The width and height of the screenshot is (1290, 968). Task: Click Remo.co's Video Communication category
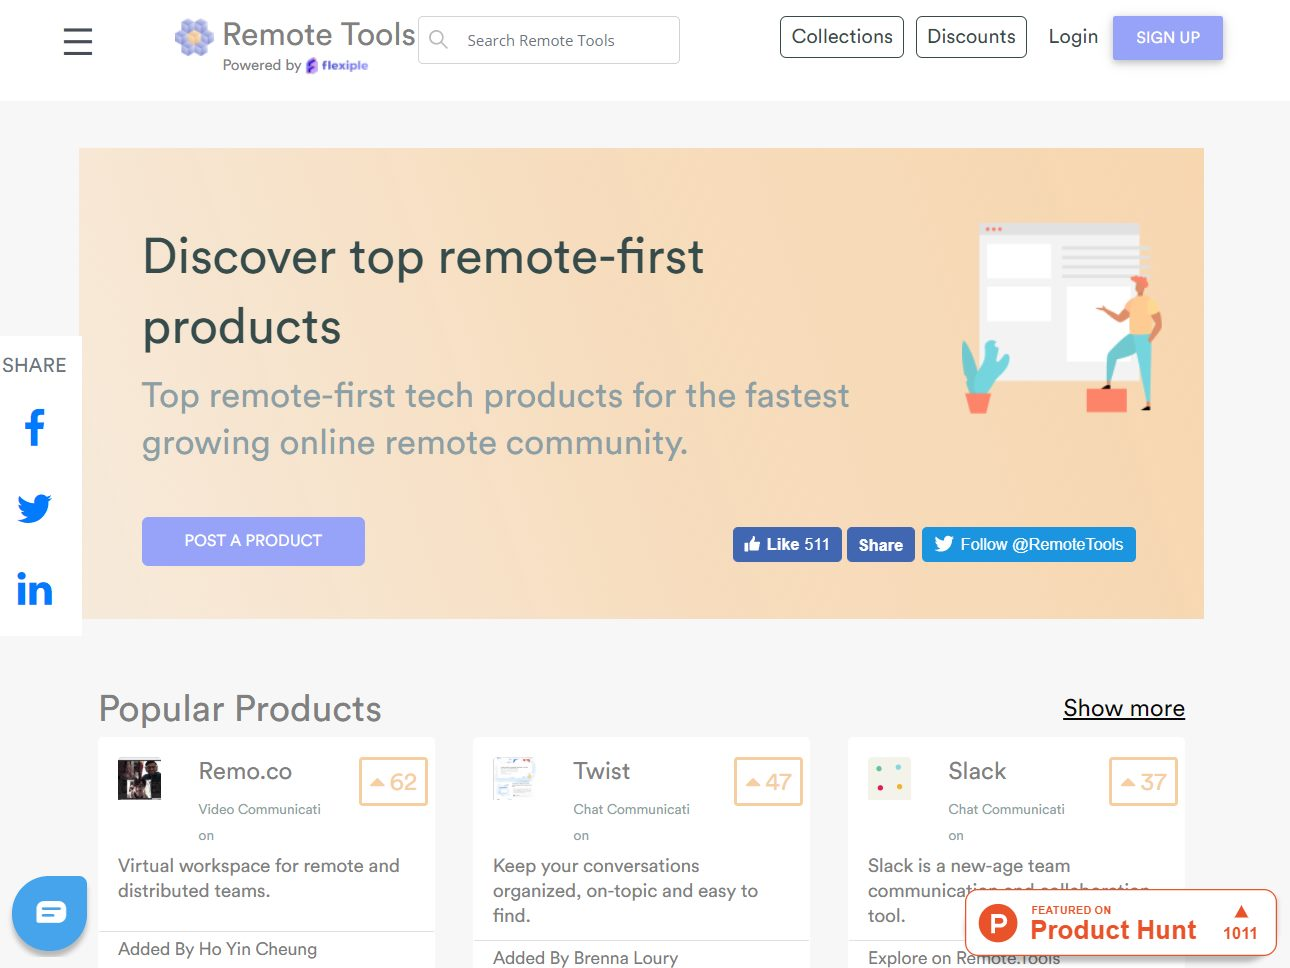click(260, 821)
